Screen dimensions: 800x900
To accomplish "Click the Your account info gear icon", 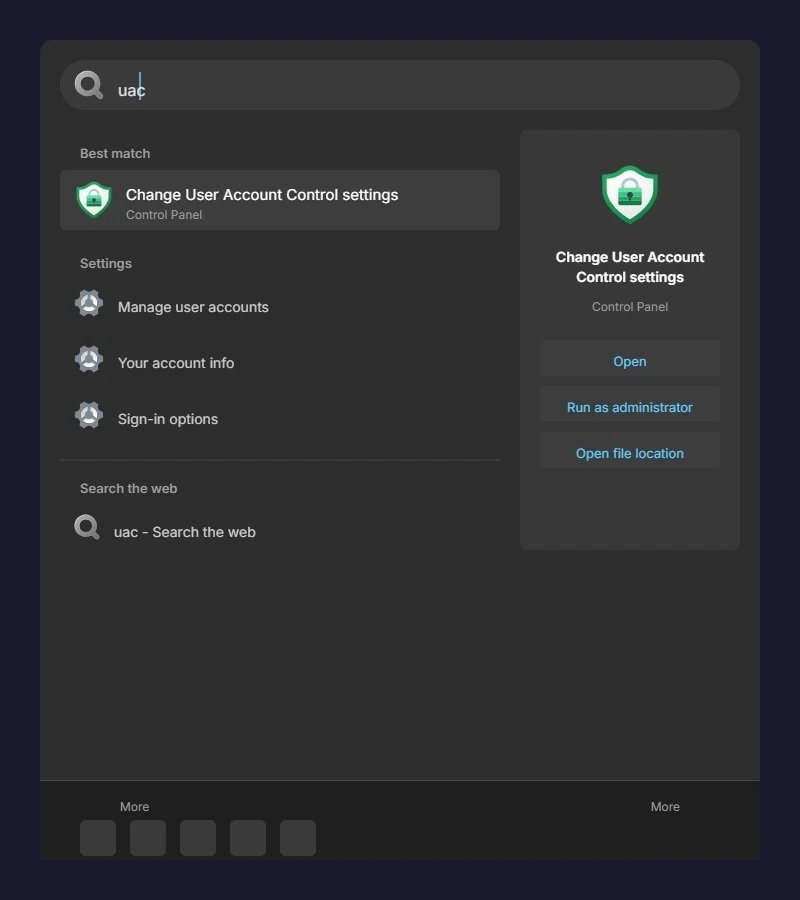I will 89,360.
